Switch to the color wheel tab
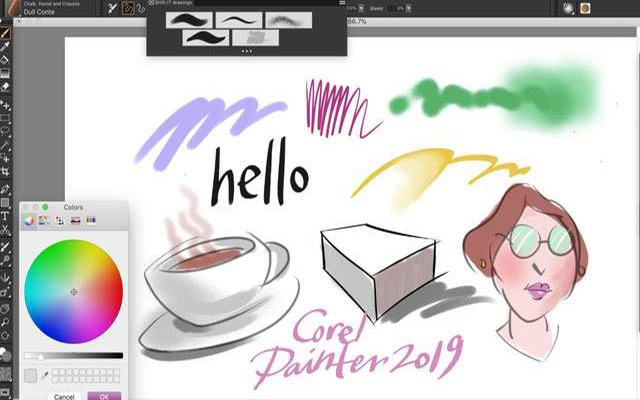 (x=28, y=220)
